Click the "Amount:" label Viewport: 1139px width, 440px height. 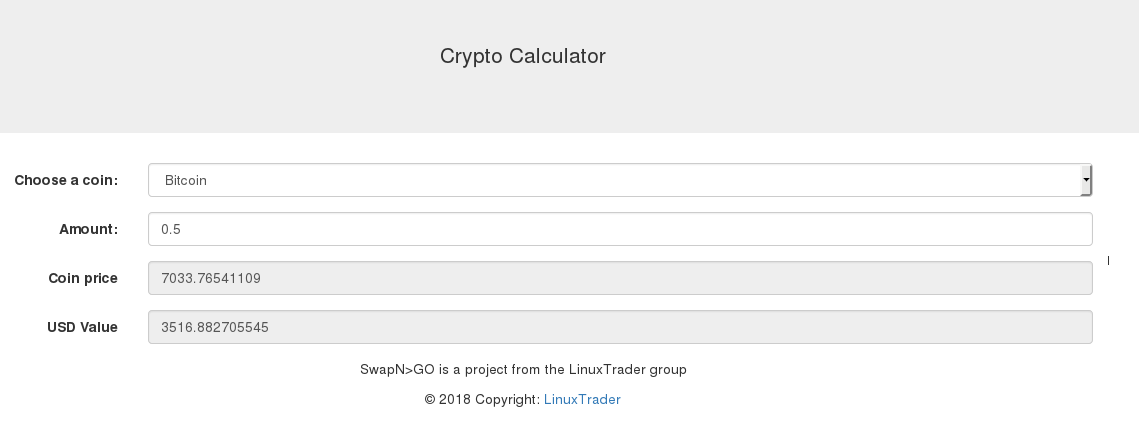(88, 230)
